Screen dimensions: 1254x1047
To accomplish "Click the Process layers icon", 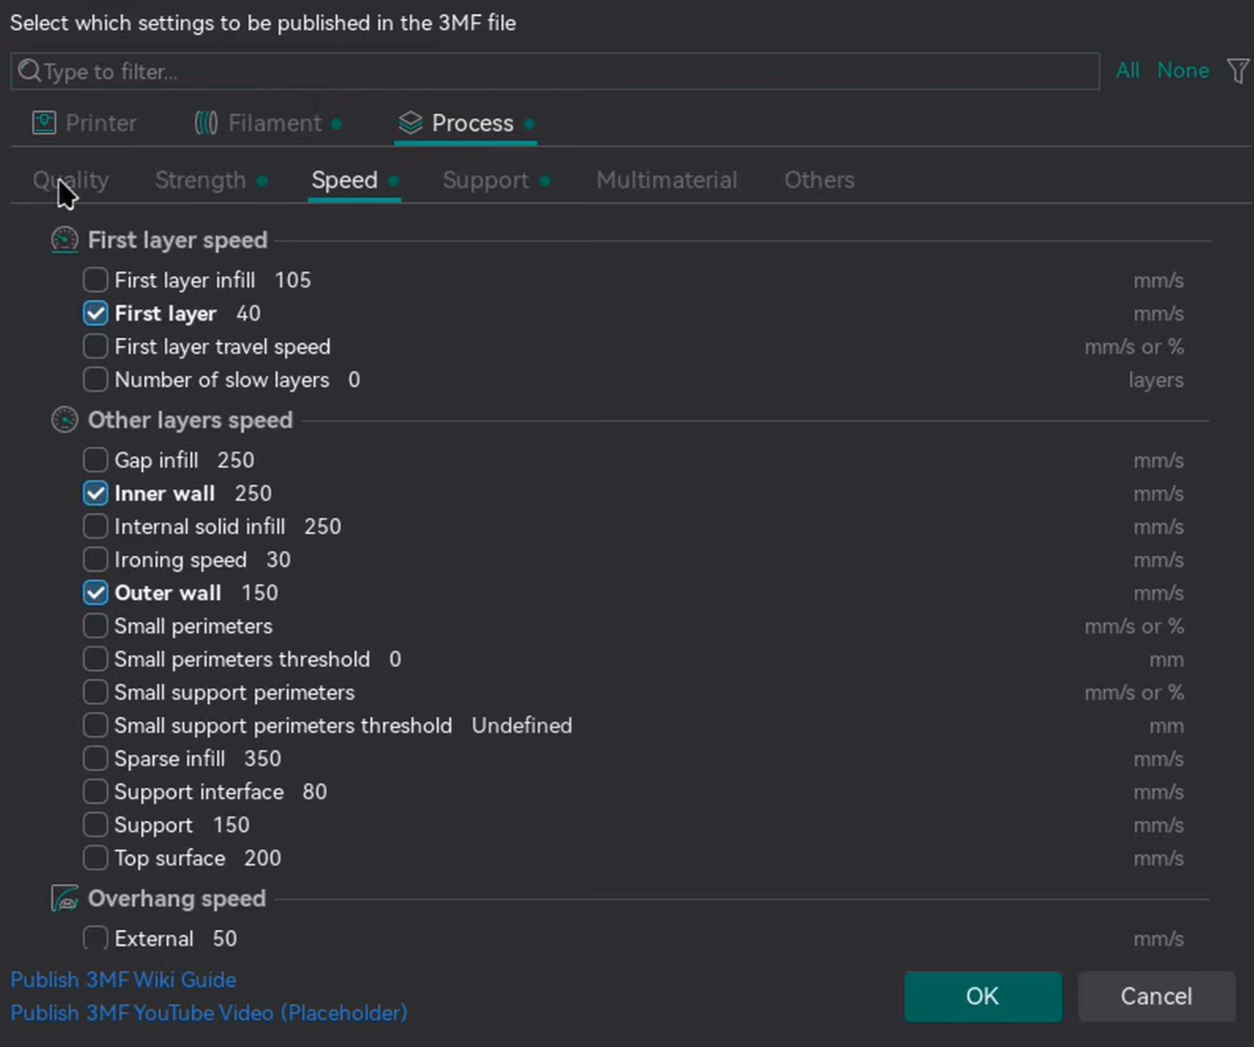I will 410,123.
